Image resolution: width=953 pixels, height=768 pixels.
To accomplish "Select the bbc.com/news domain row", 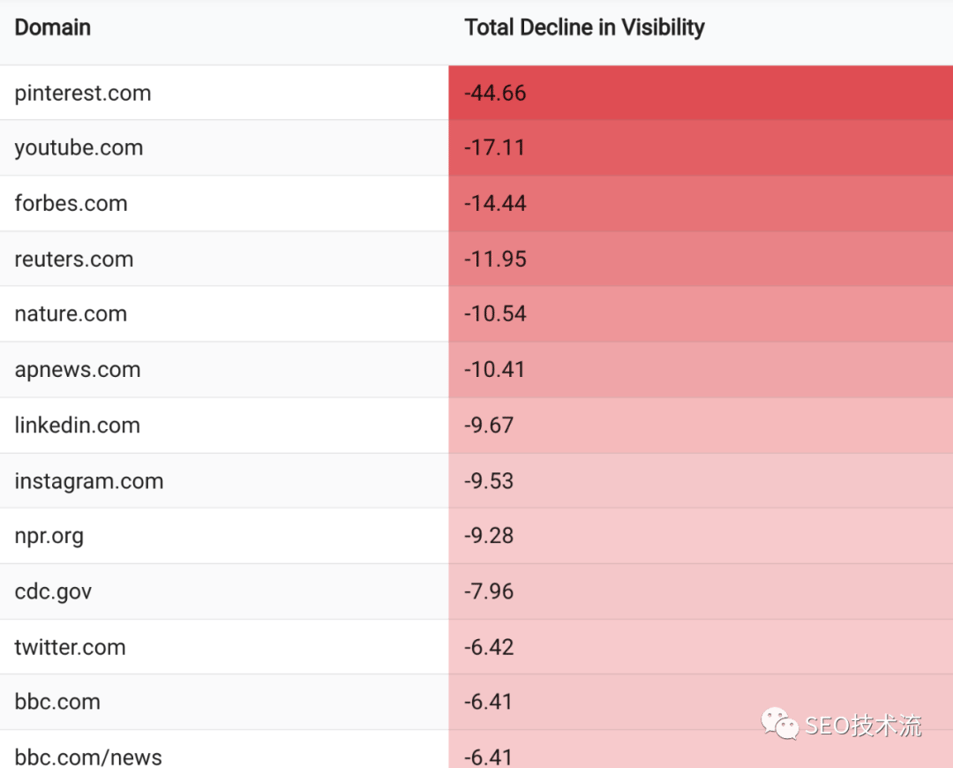I will click(x=88, y=757).
